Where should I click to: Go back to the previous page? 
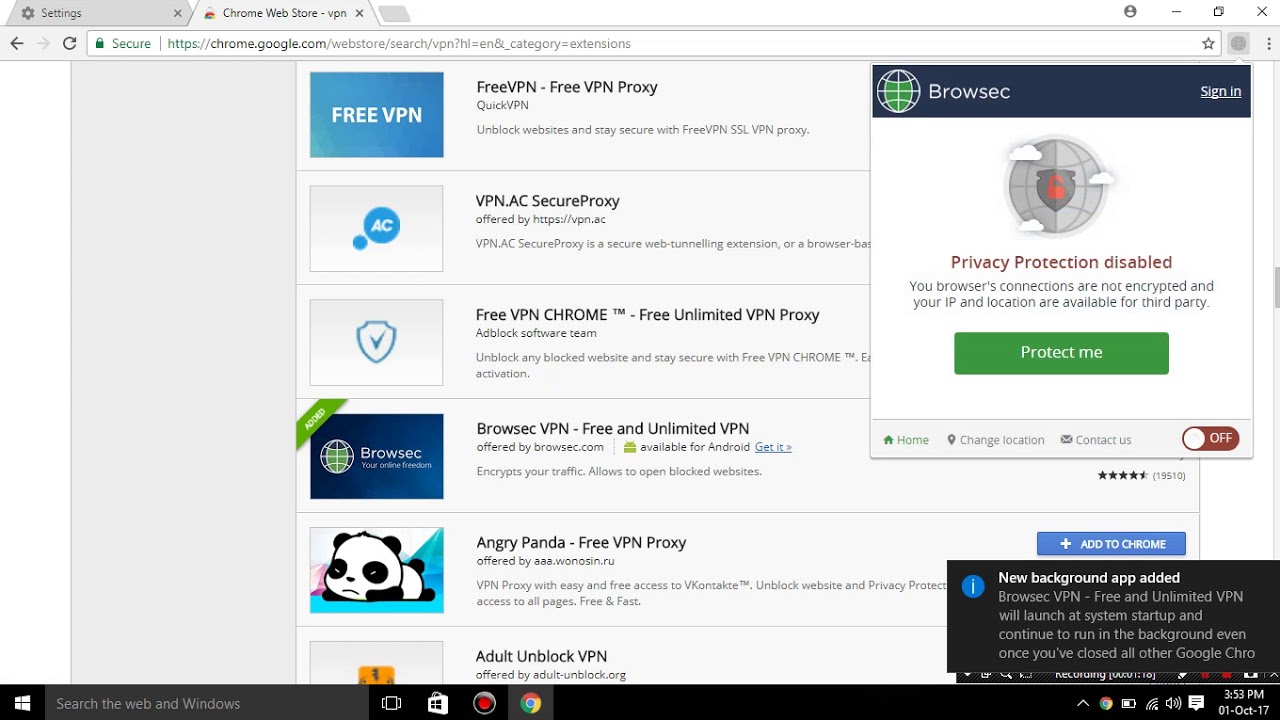[17, 44]
